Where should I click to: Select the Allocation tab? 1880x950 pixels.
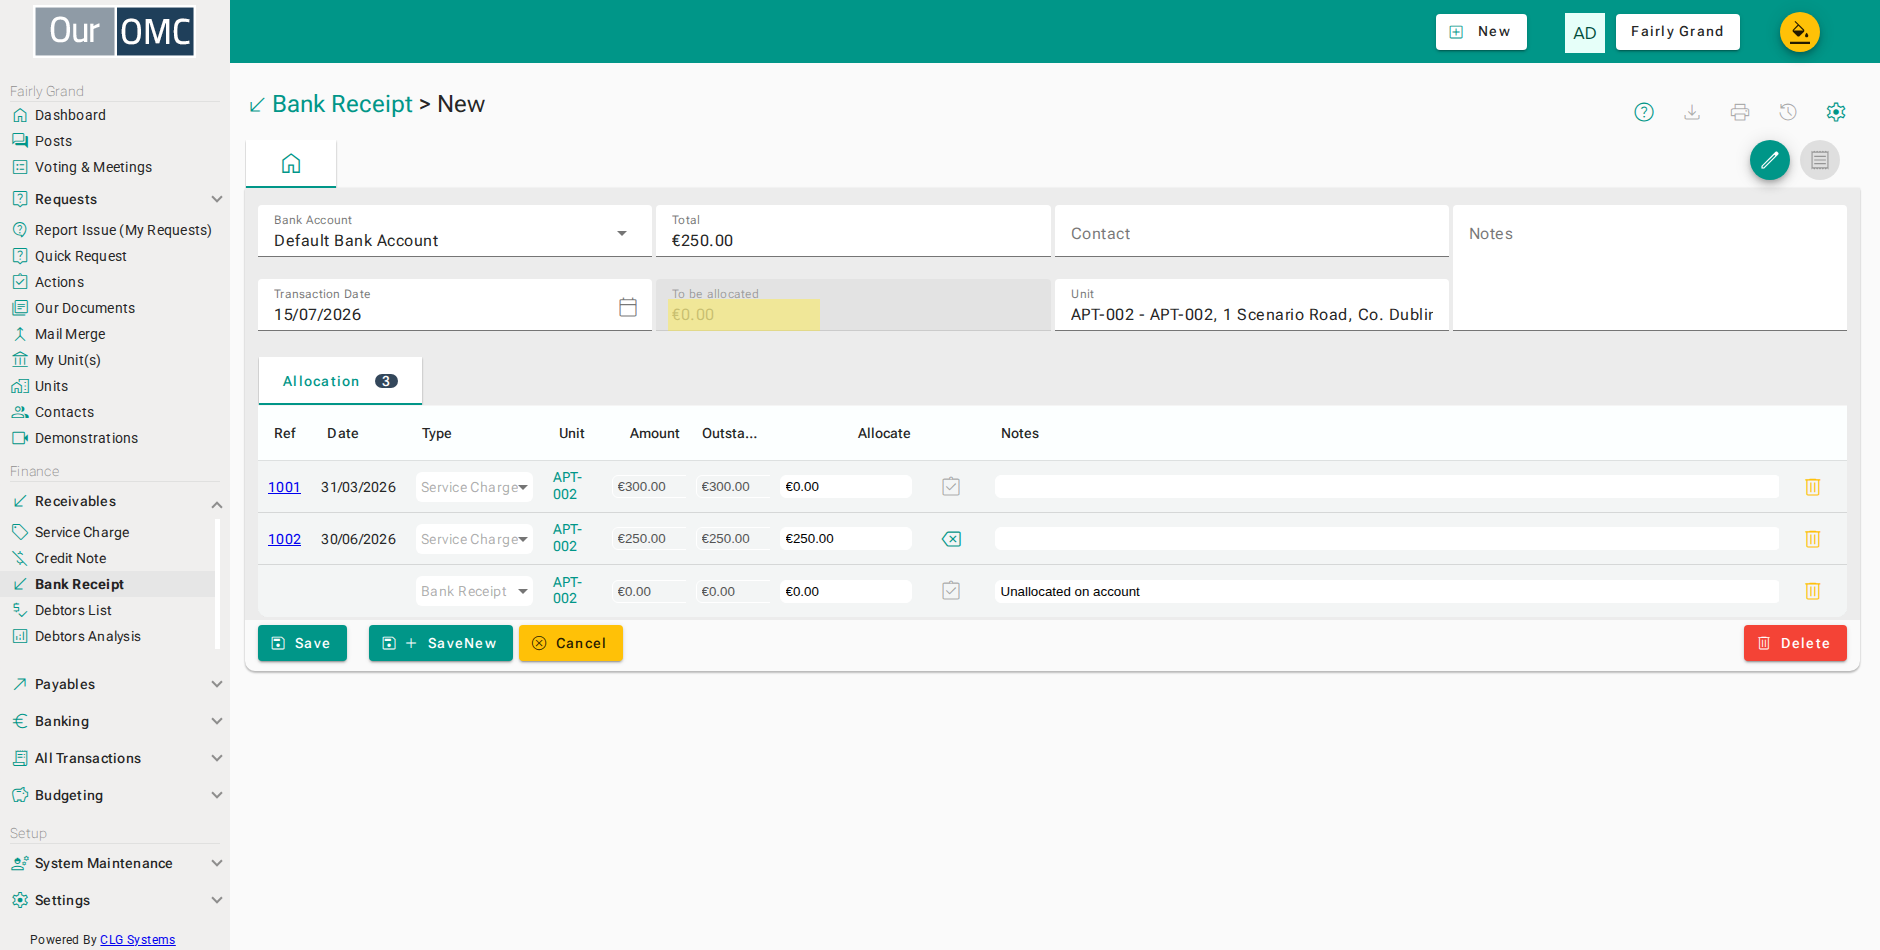point(340,381)
